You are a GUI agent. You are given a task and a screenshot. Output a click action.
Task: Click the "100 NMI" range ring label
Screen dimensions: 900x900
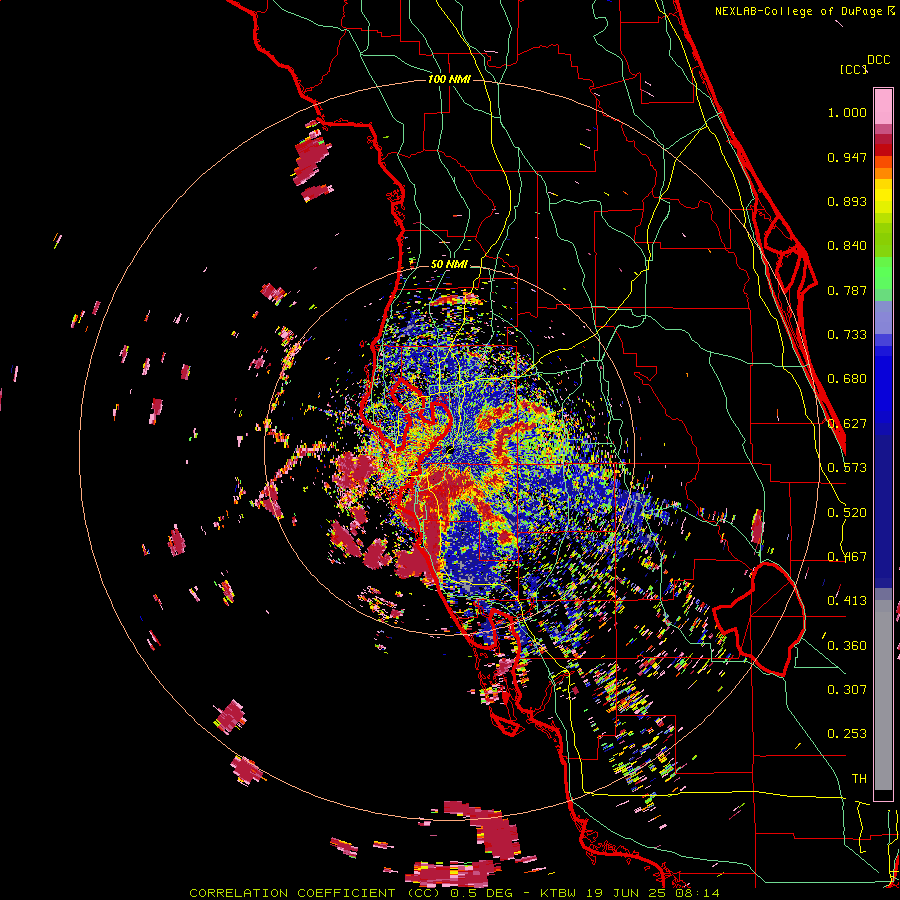coord(449,79)
